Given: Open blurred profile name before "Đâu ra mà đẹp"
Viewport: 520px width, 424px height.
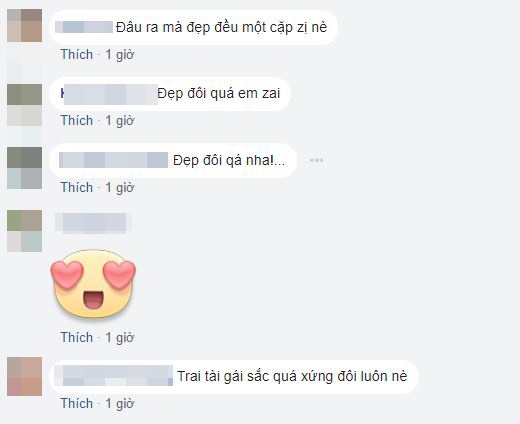Looking at the screenshot, I should point(84,27).
